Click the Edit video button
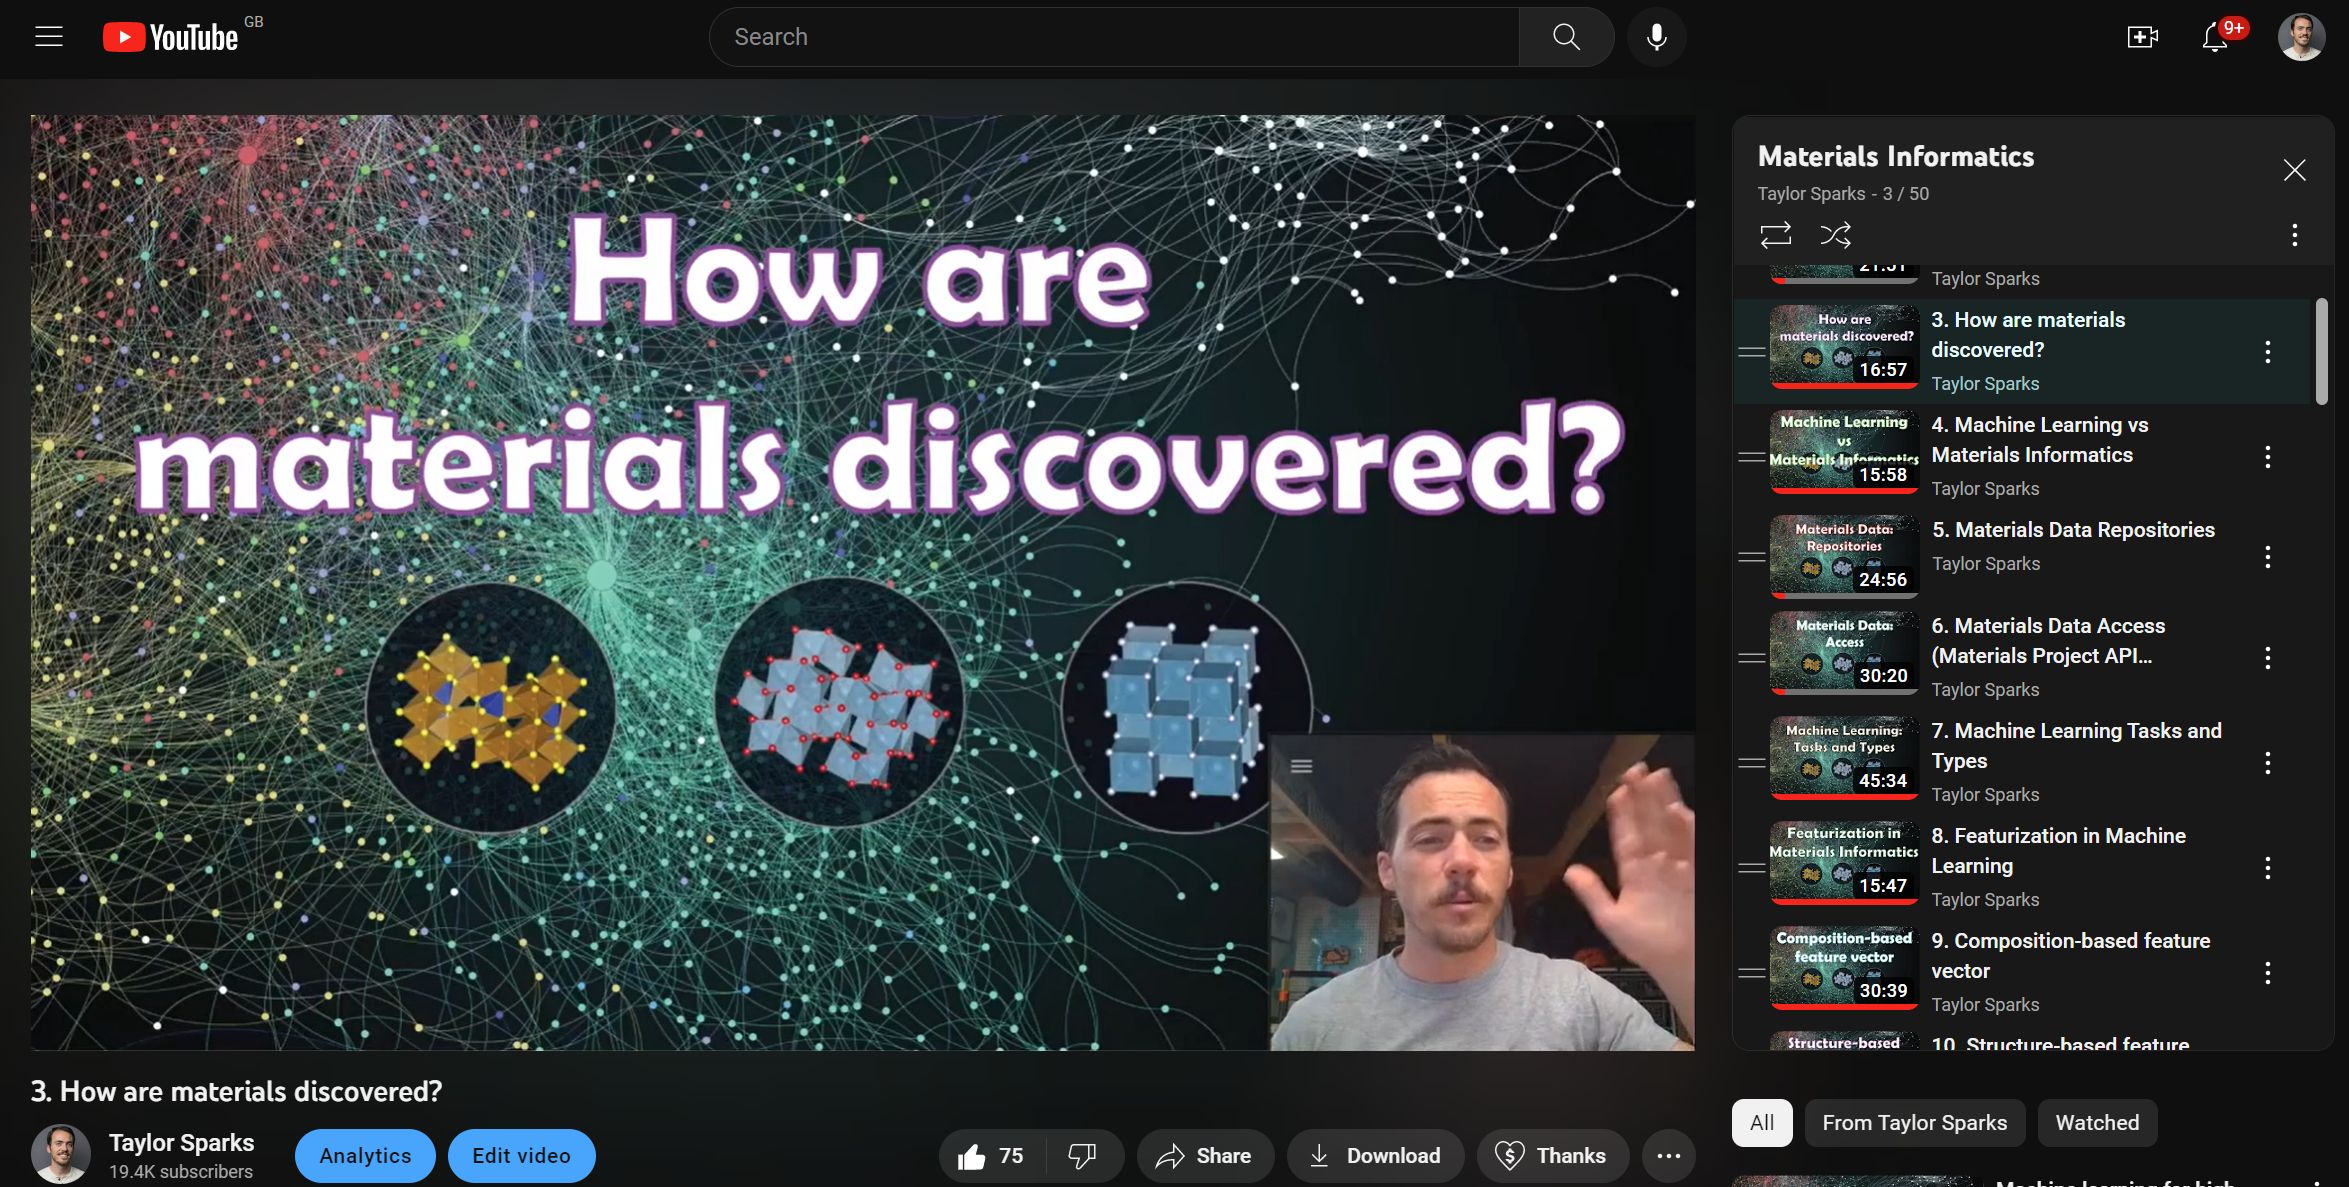Image resolution: width=2349 pixels, height=1187 pixels. [x=521, y=1156]
